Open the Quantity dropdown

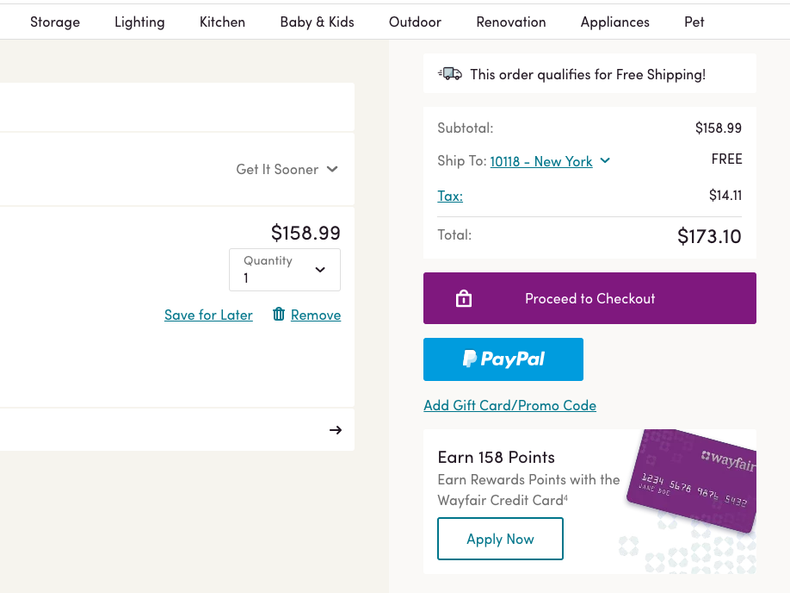click(x=285, y=270)
